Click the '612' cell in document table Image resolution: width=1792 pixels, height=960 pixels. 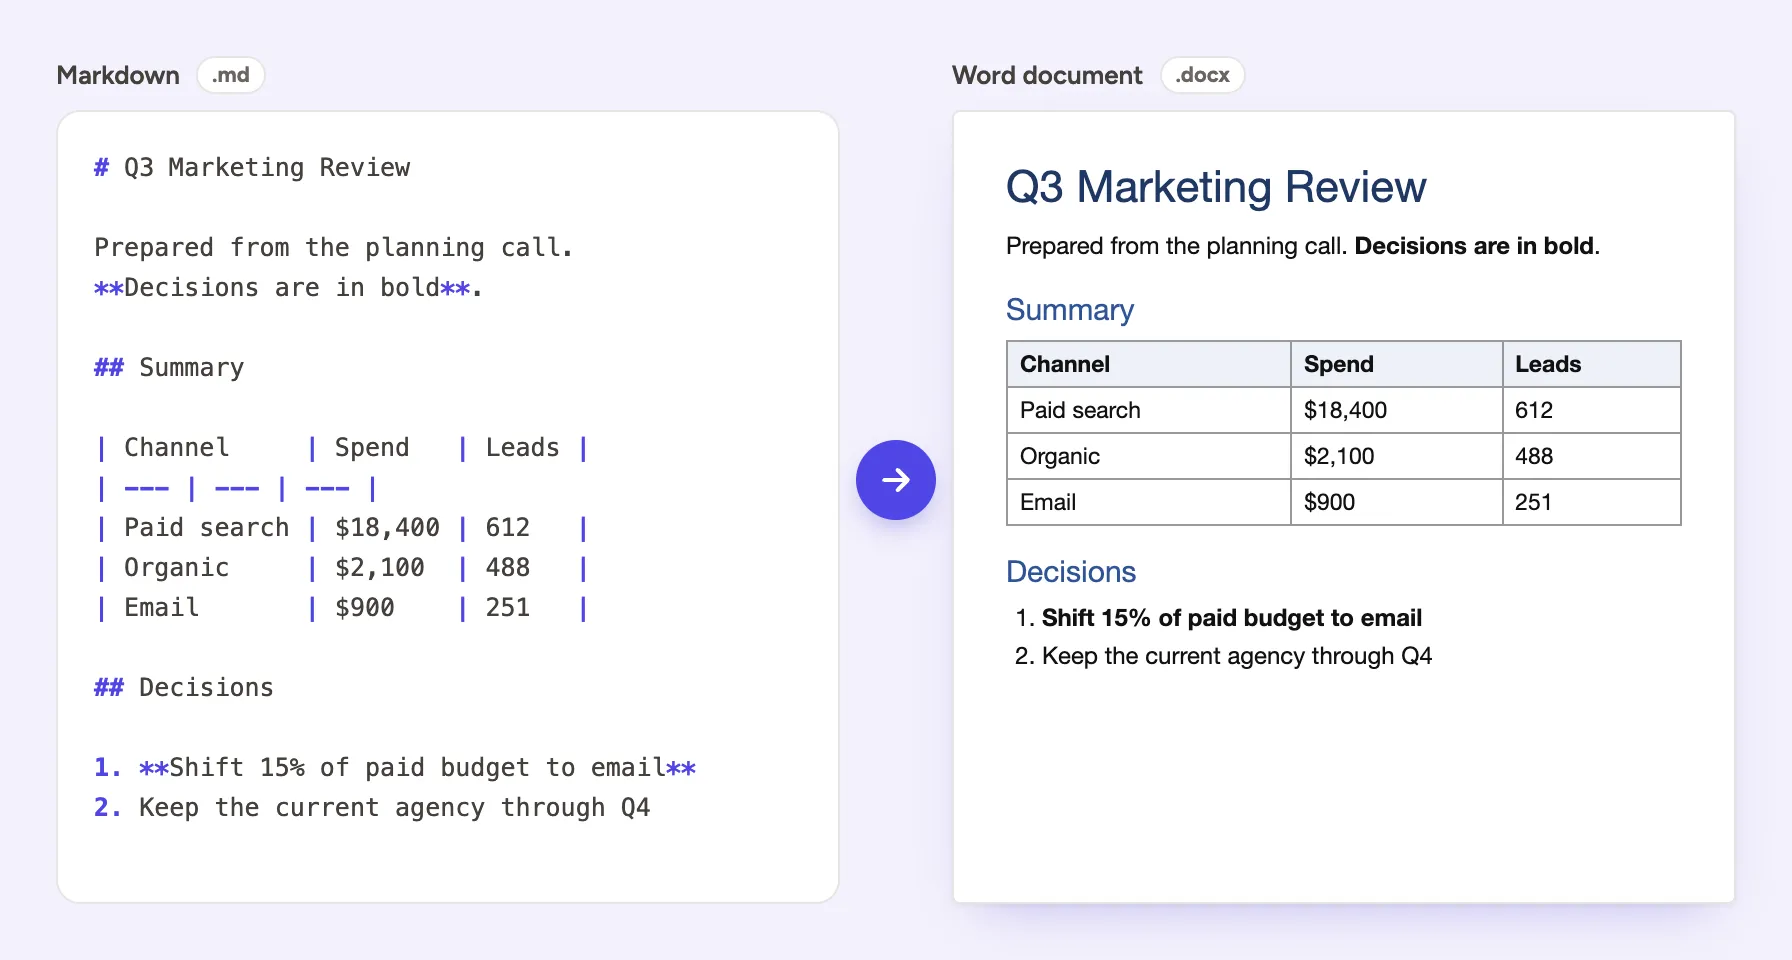pyautogui.click(x=1592, y=410)
